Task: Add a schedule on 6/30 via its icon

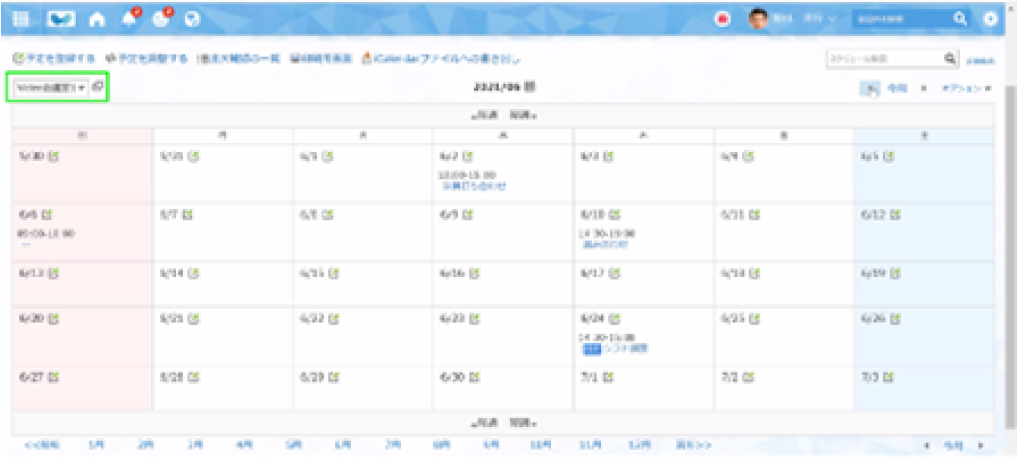Action: point(475,377)
